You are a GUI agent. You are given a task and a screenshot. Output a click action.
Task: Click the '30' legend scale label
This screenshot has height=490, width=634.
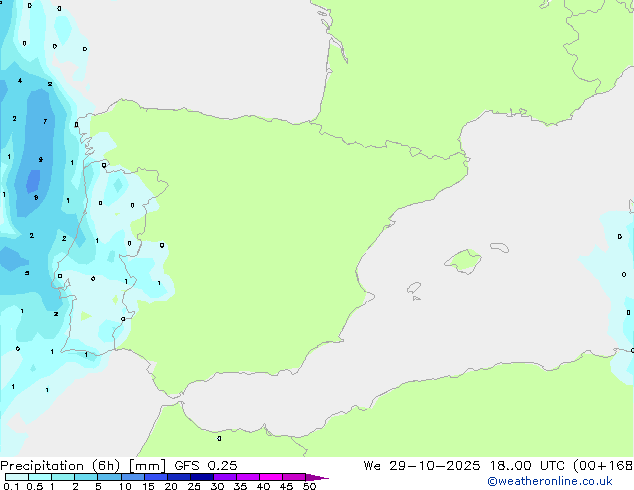click(x=217, y=486)
